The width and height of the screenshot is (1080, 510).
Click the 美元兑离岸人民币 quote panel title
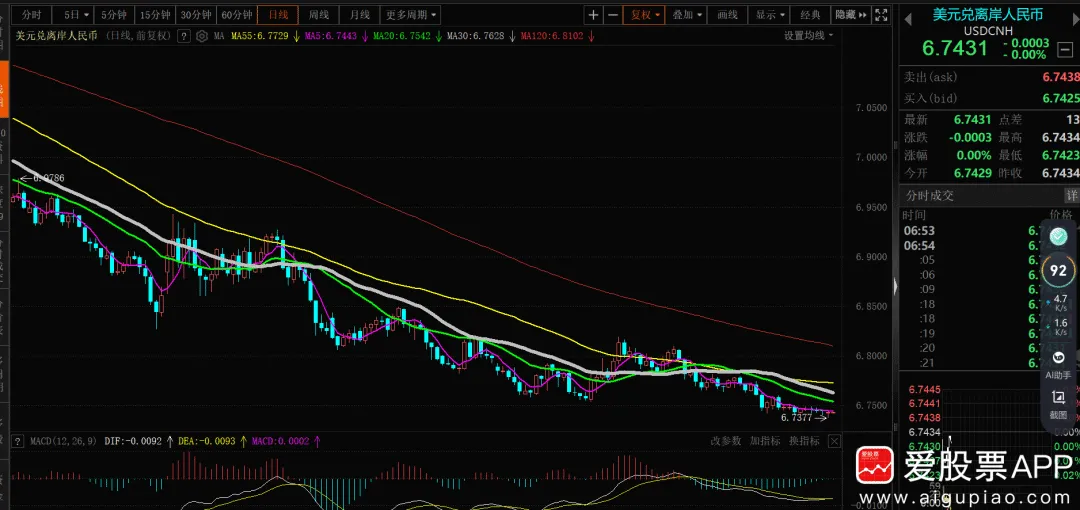pos(987,14)
